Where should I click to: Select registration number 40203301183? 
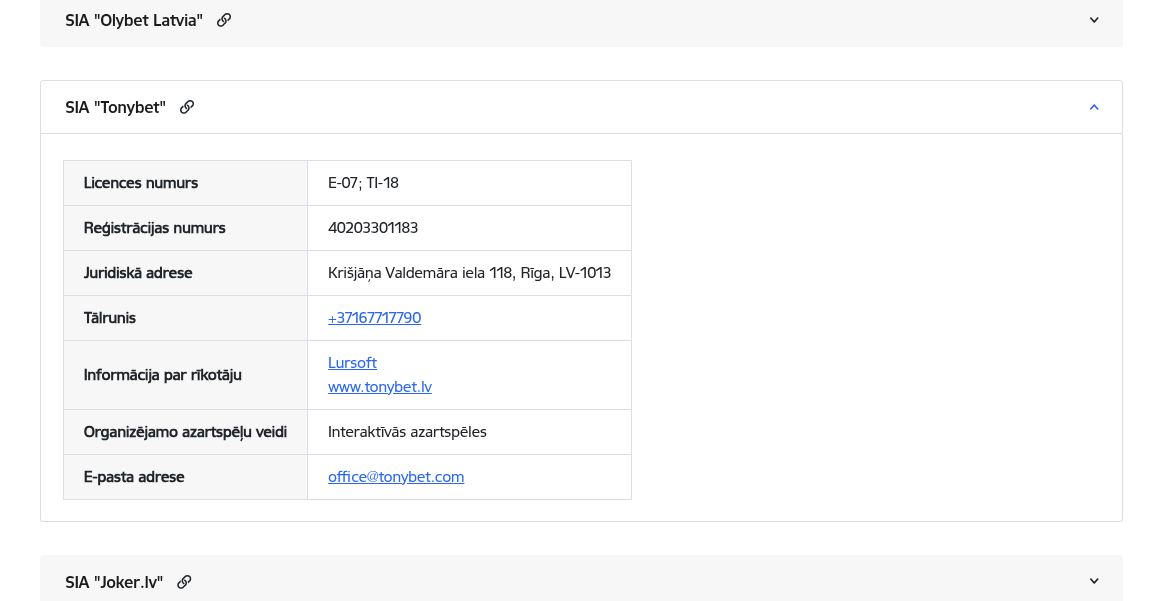pyautogui.click(x=373, y=228)
